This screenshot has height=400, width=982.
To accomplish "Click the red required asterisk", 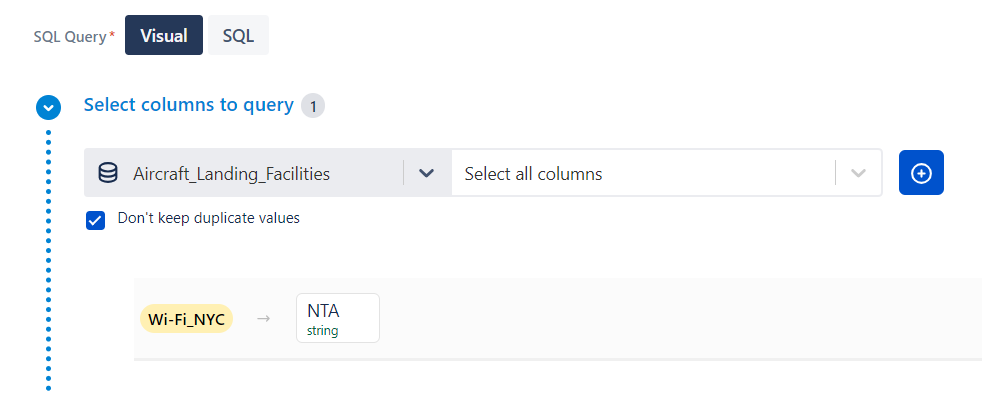I will click(112, 34).
